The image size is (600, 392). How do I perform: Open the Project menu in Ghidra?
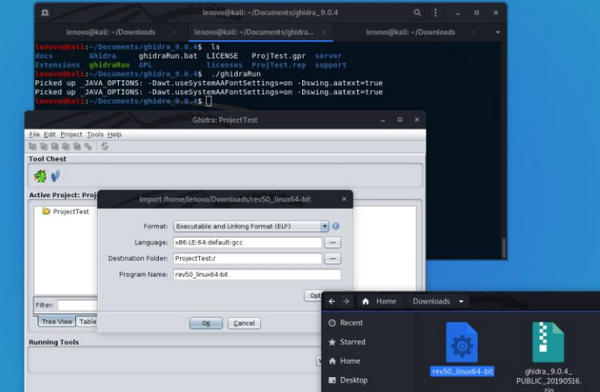coord(71,134)
